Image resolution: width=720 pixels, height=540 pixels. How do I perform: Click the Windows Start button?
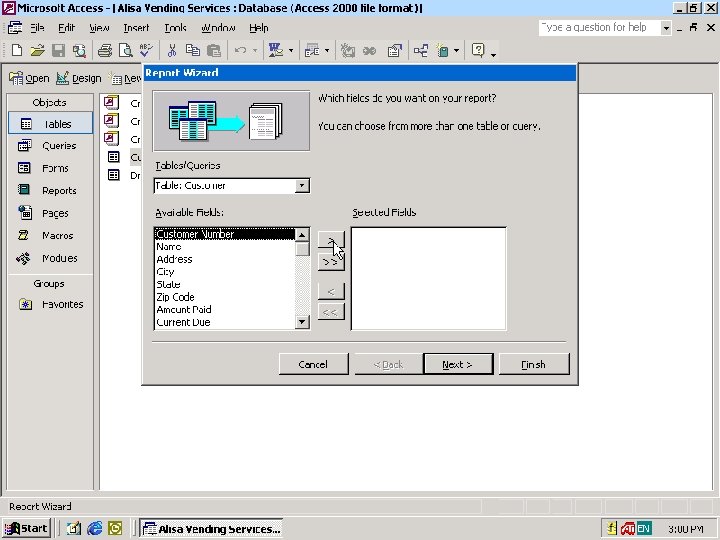click(26, 529)
